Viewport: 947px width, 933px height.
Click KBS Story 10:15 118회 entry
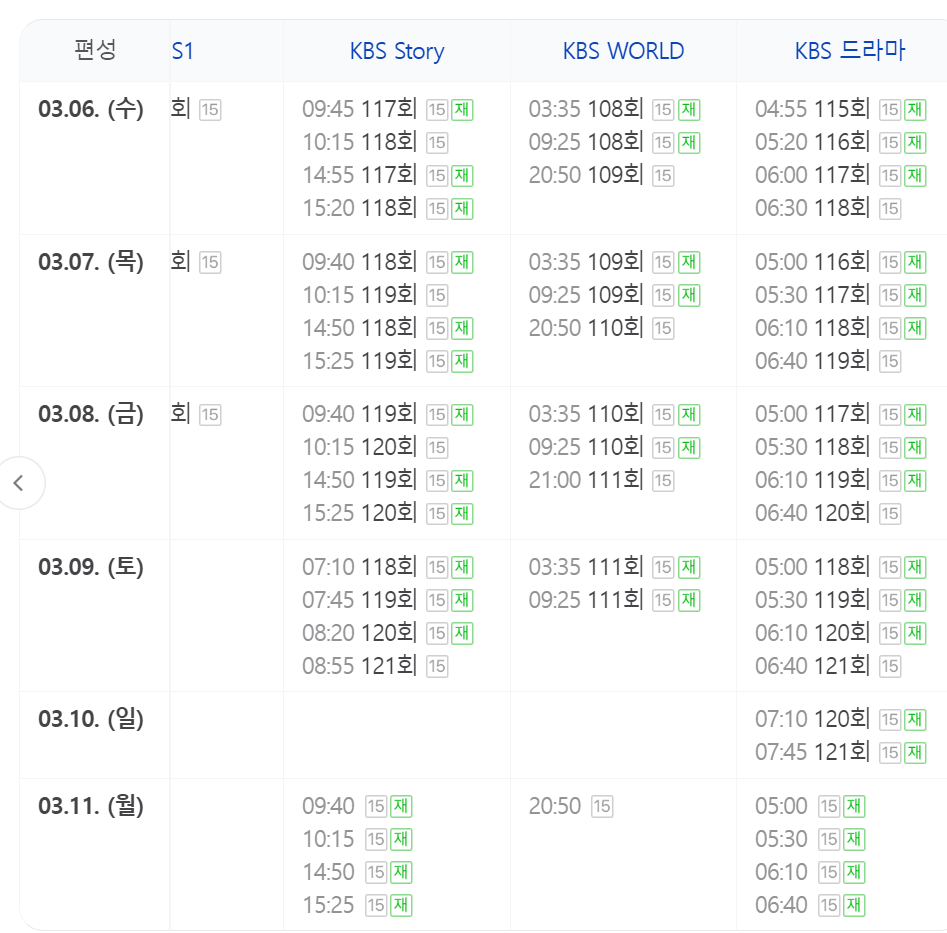[374, 143]
